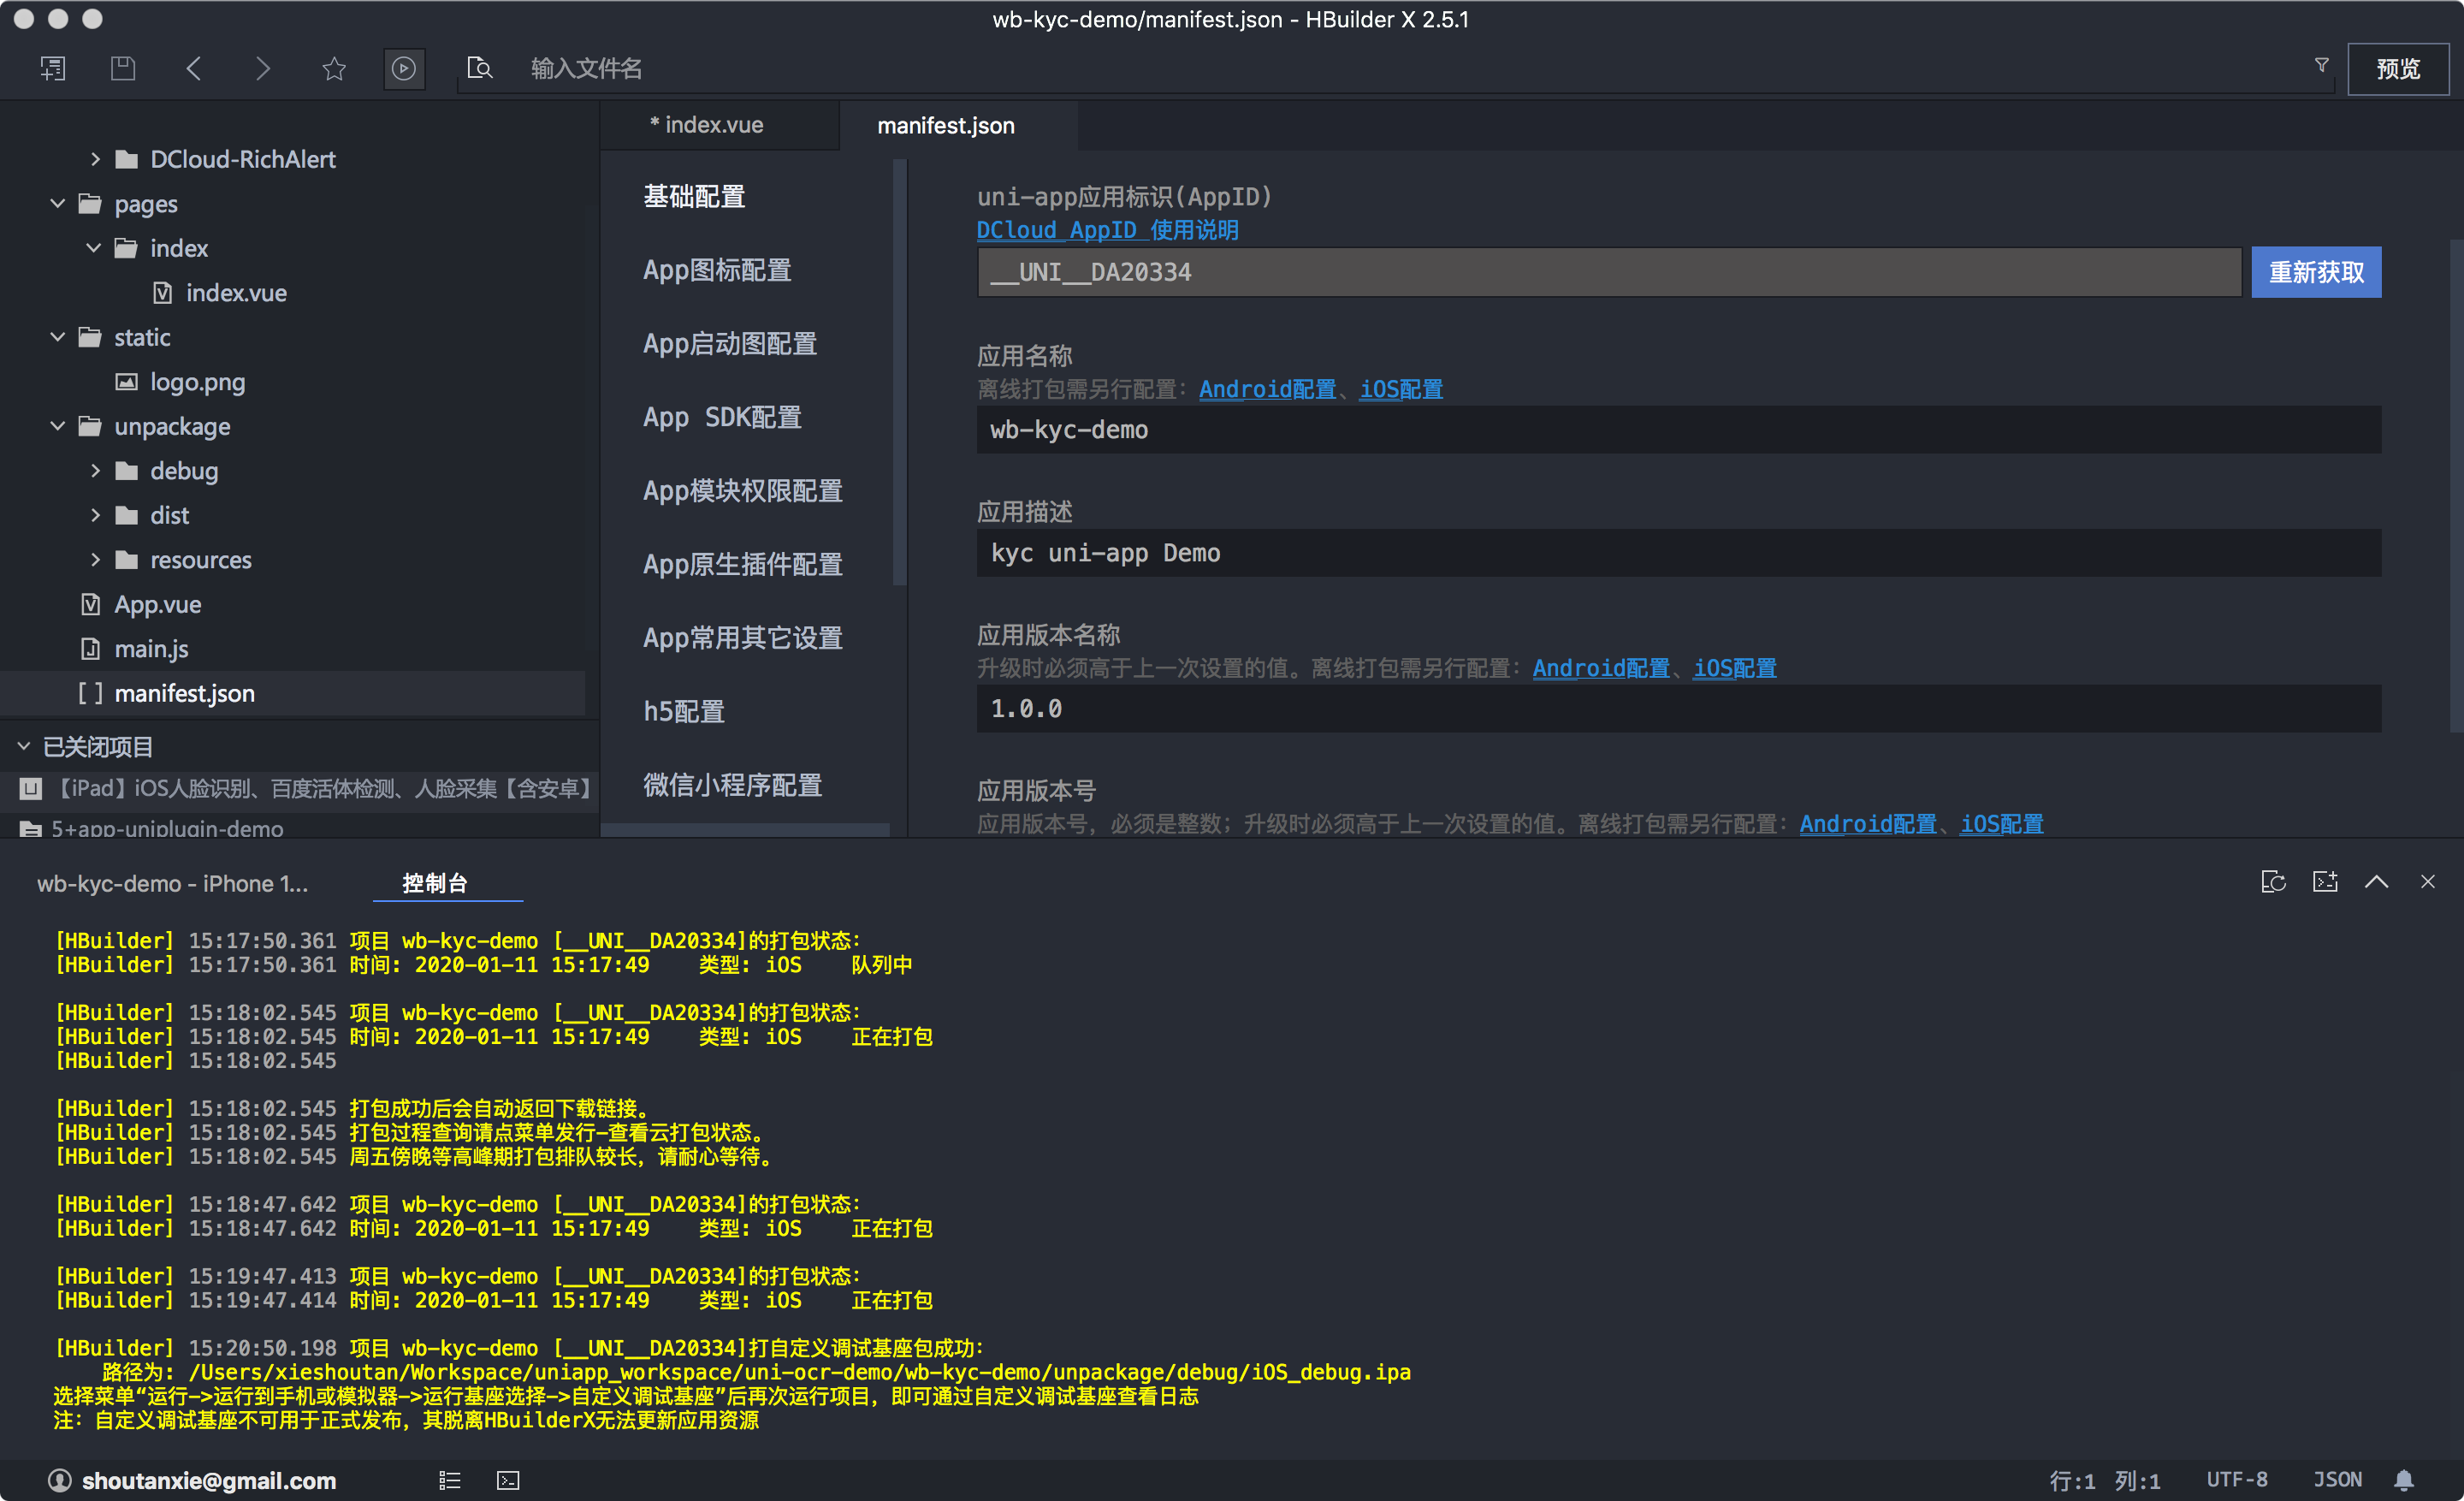Click the save file toolbar icon

click(x=123, y=68)
